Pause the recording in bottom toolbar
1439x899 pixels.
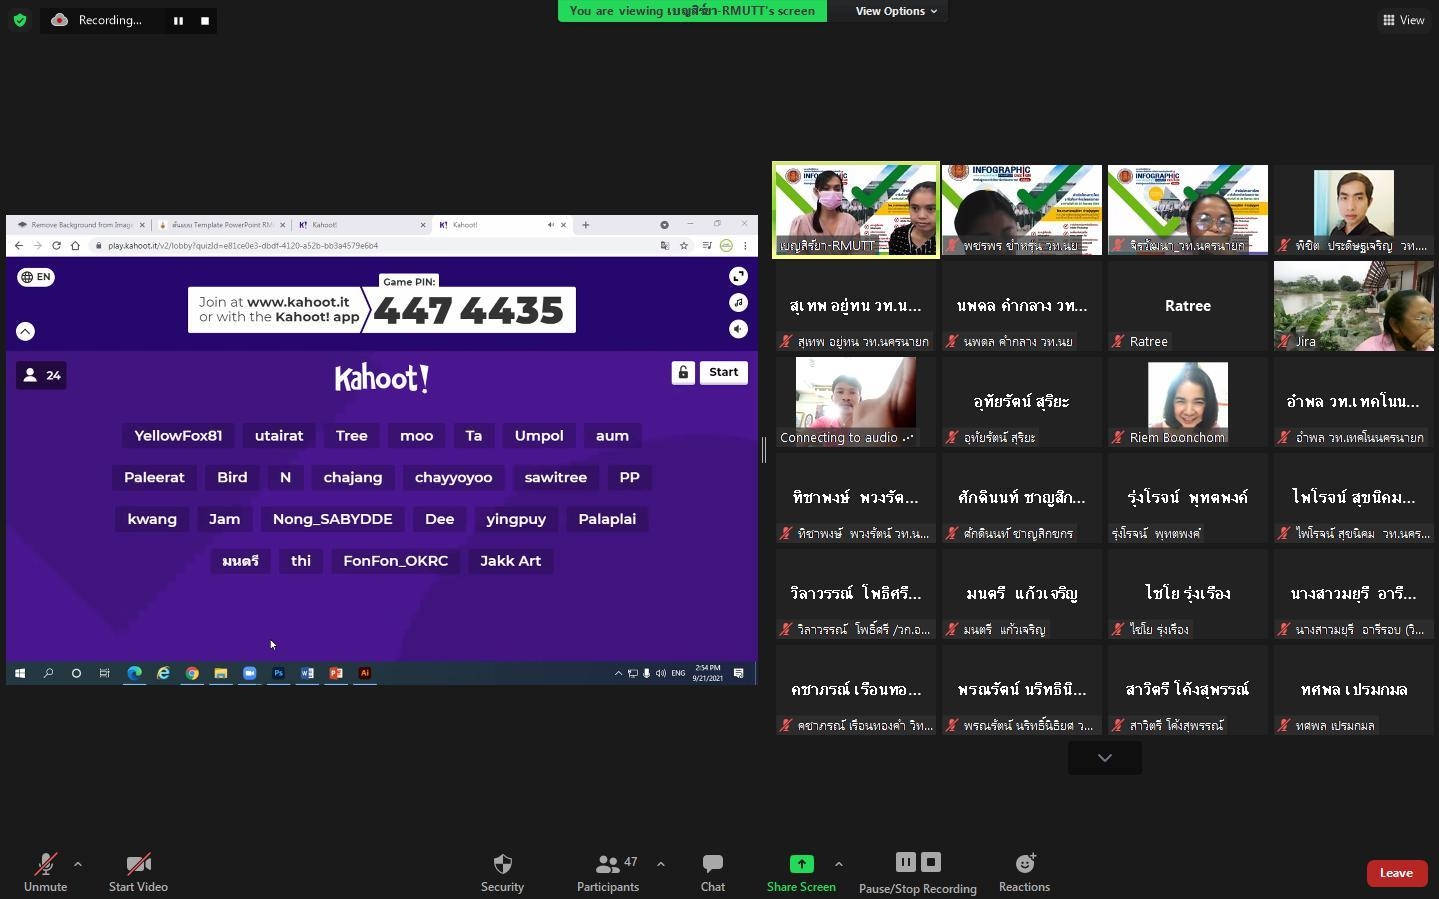[x=905, y=862]
